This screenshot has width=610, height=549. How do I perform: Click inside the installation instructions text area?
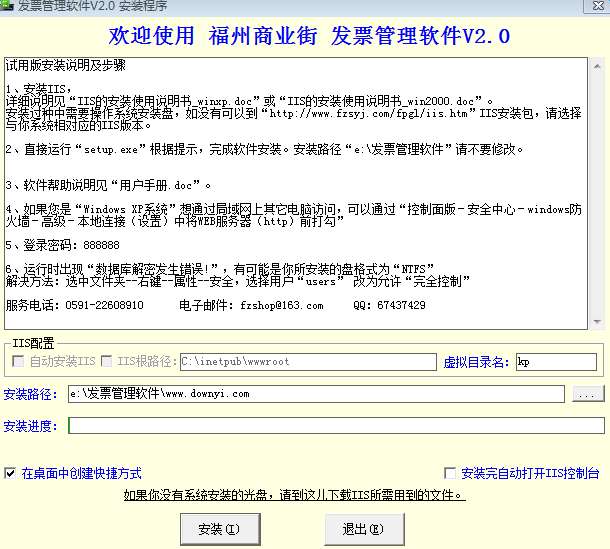(296, 193)
